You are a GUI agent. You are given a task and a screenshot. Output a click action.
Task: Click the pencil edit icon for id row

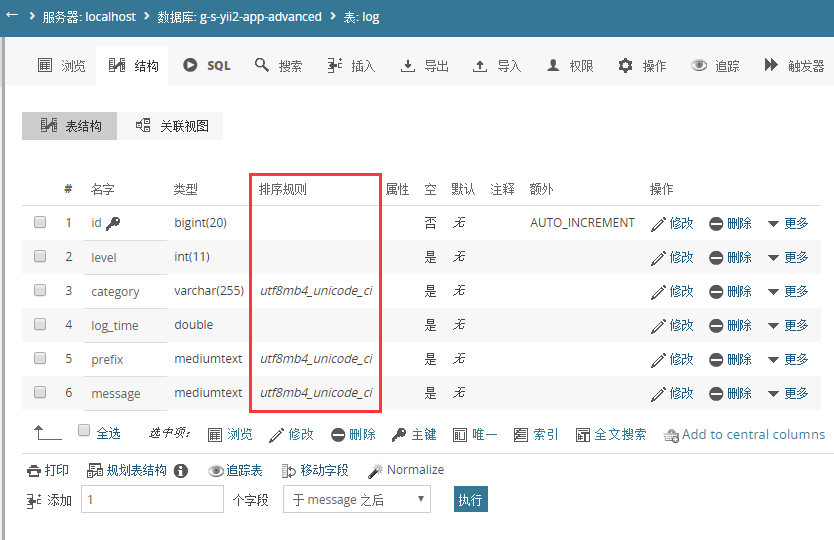tap(658, 223)
